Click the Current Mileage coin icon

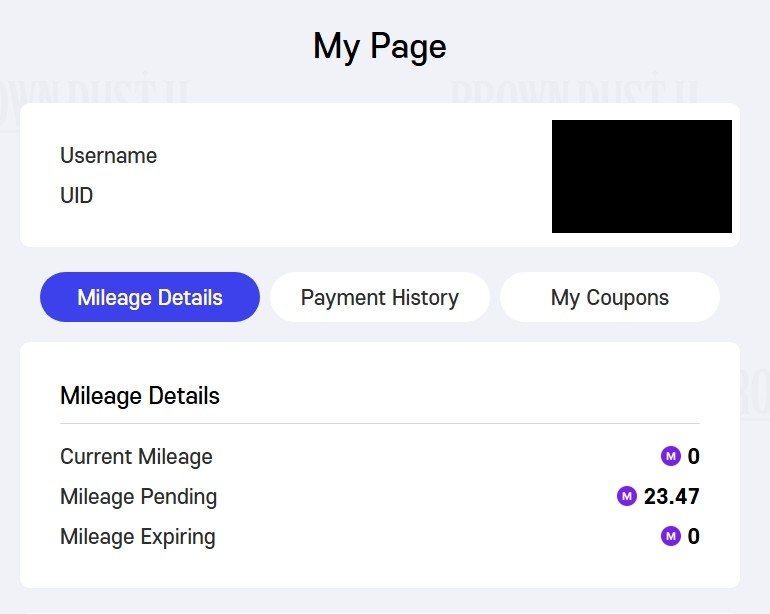pos(671,456)
